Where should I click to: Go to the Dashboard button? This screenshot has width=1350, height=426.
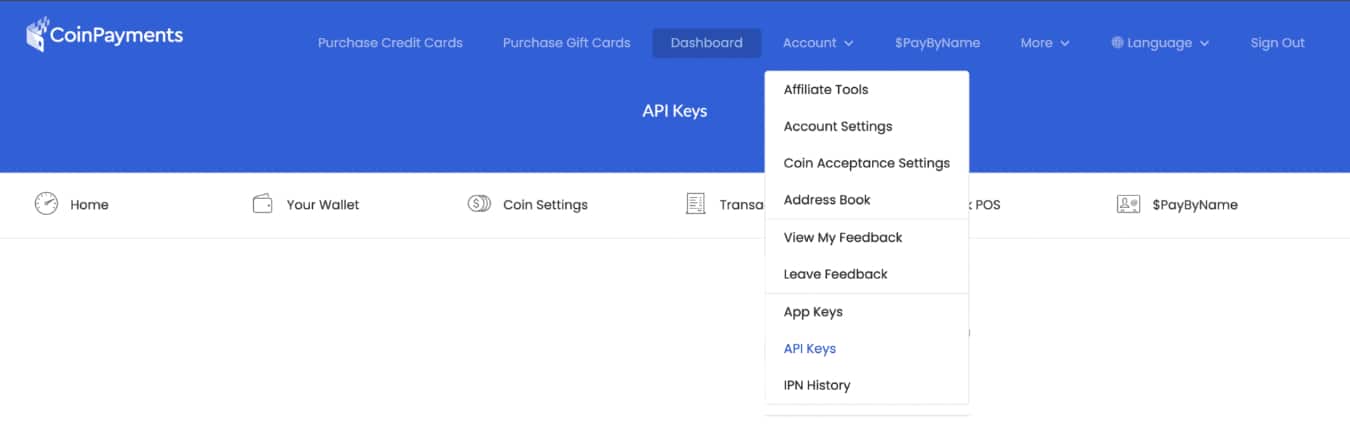click(x=706, y=43)
